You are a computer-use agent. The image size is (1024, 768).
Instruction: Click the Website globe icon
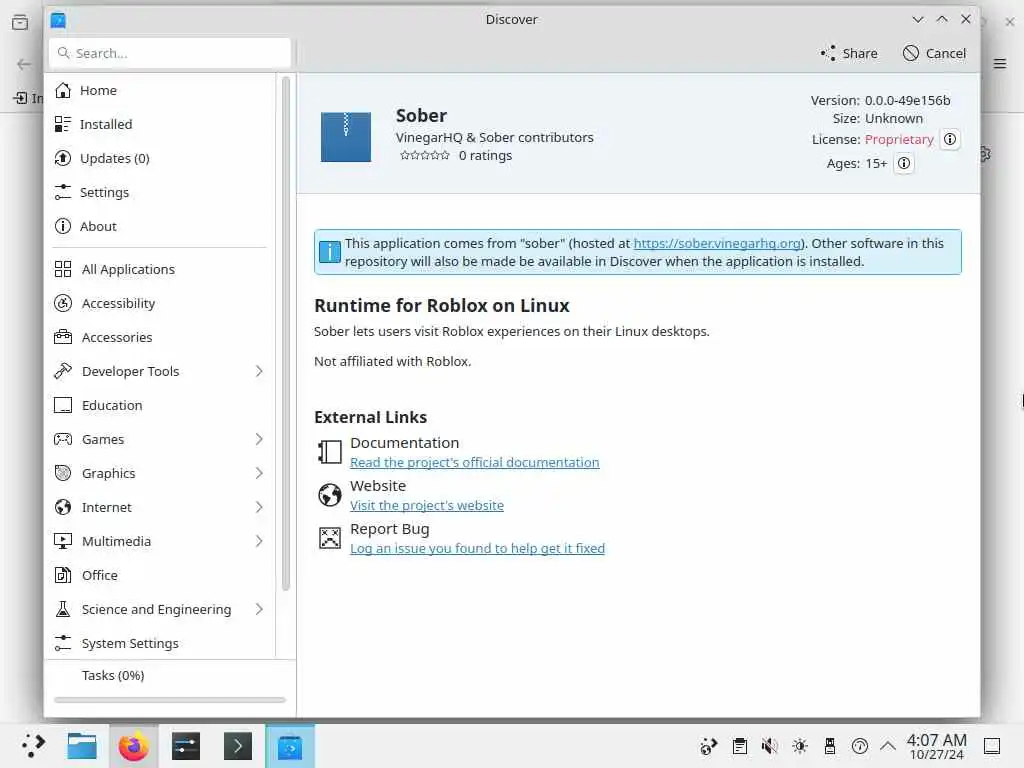pos(330,495)
